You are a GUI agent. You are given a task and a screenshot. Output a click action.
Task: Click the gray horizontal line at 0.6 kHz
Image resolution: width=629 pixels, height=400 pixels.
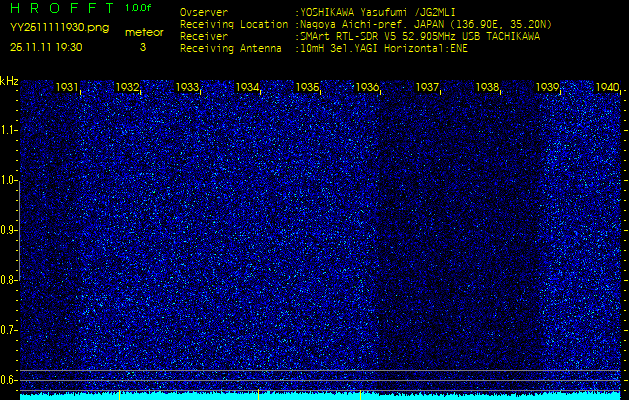[x=320, y=380]
